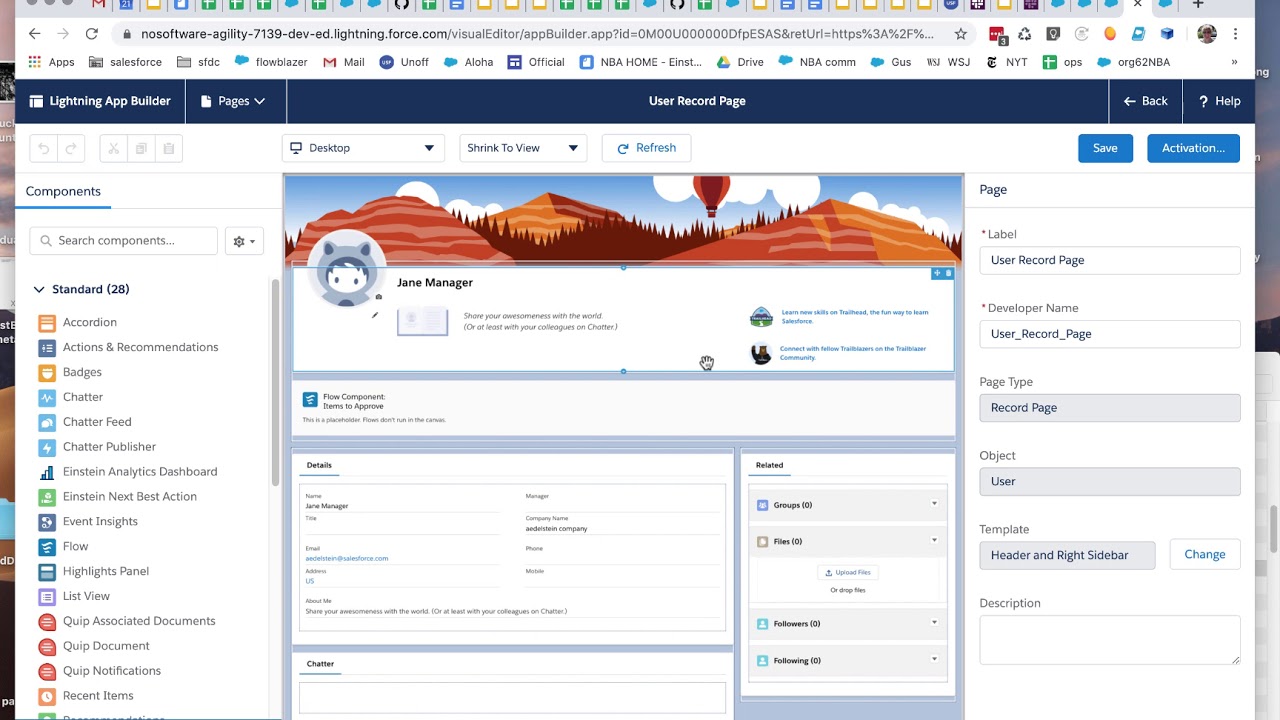This screenshot has height=720, width=1280.
Task: Go back in browser history
Action: pos(35,34)
